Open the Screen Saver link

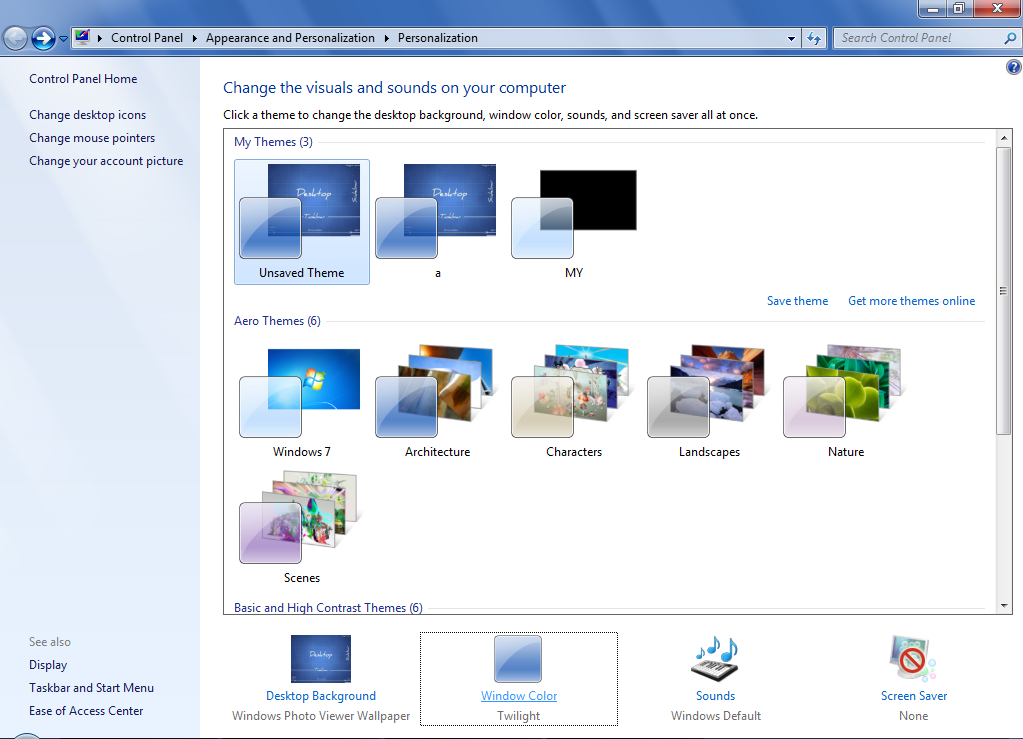coord(913,696)
